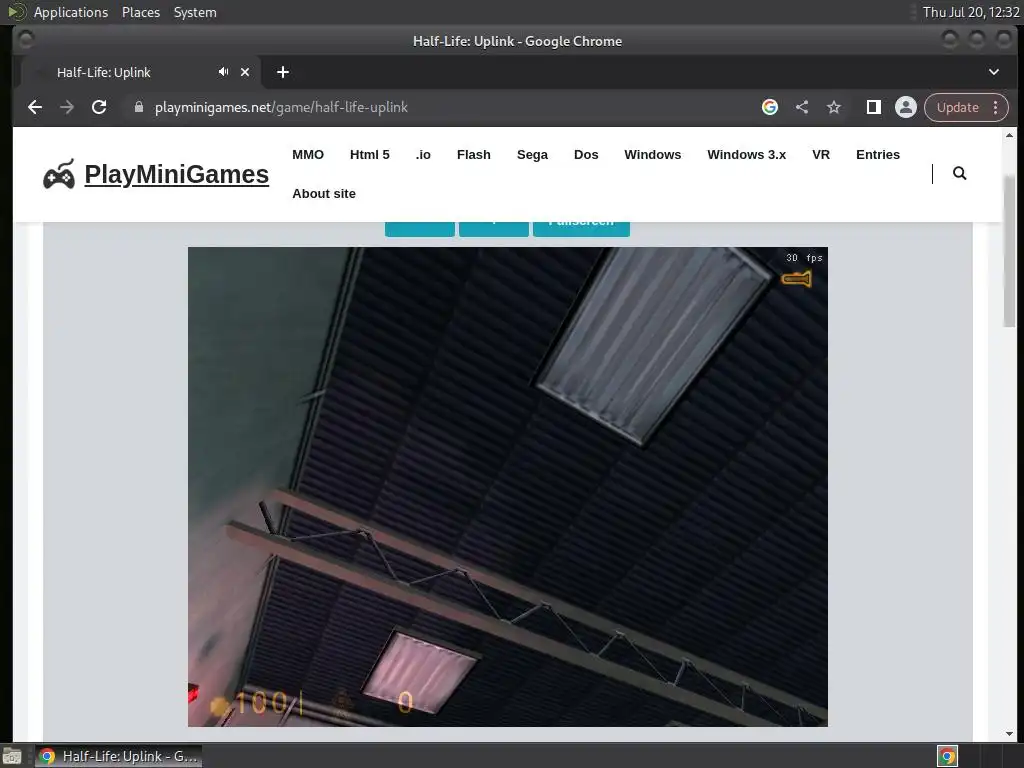Open Google account sign-in icon
The width and height of the screenshot is (1024, 768).
[x=770, y=107]
